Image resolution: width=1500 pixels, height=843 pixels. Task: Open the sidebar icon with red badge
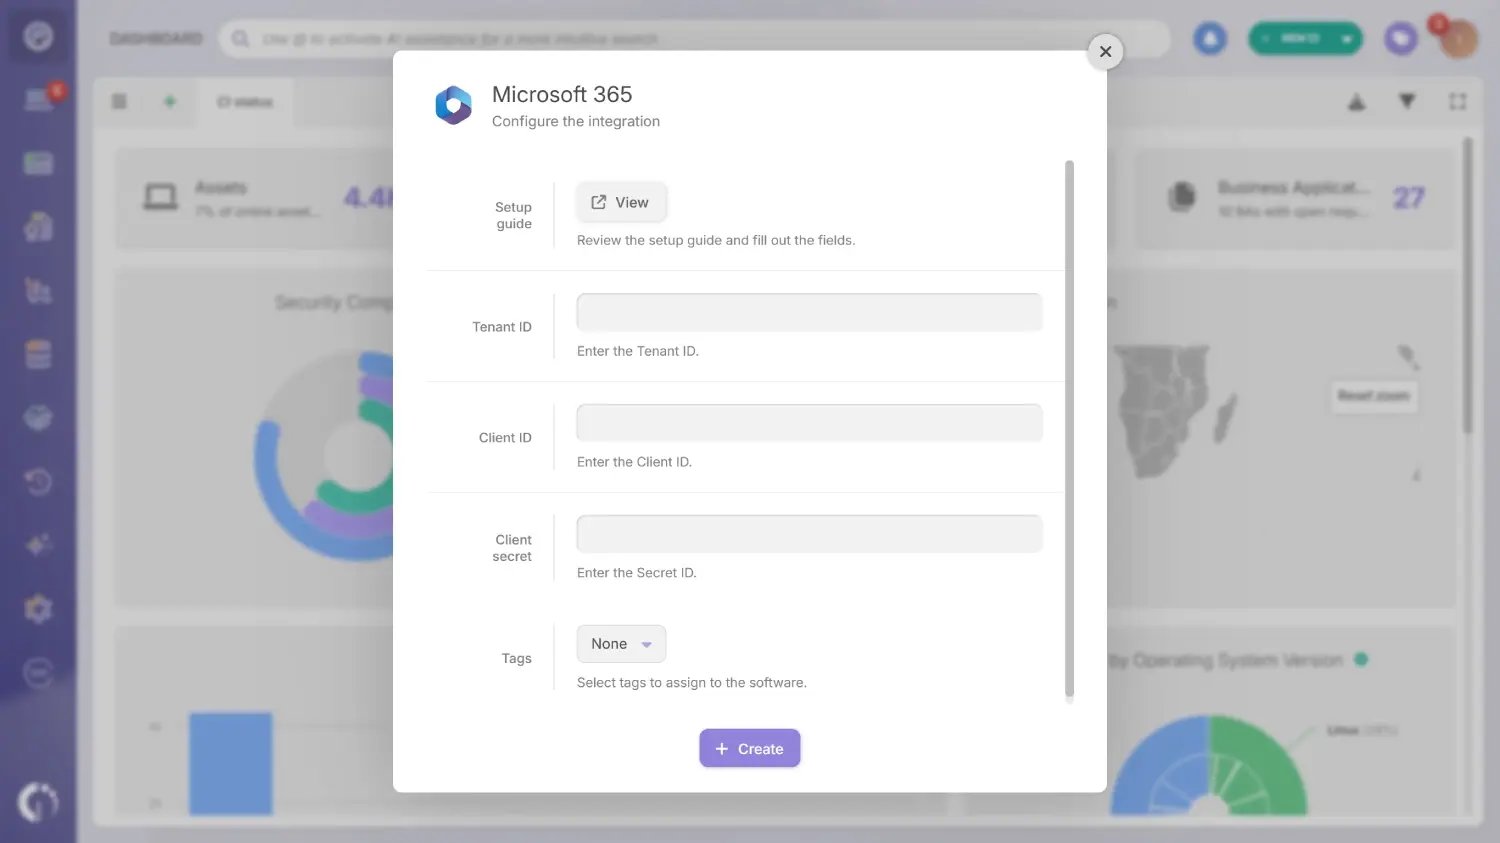pyautogui.click(x=39, y=99)
